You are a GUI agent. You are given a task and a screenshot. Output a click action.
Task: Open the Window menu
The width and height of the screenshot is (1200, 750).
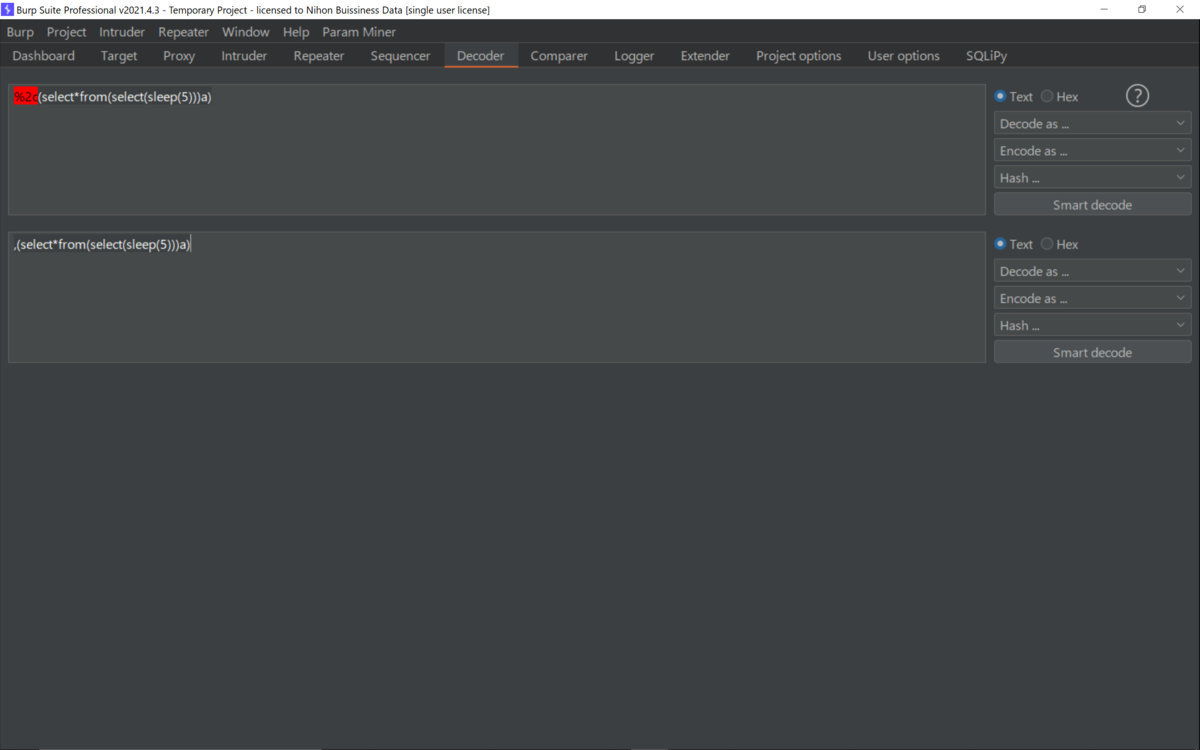click(246, 32)
